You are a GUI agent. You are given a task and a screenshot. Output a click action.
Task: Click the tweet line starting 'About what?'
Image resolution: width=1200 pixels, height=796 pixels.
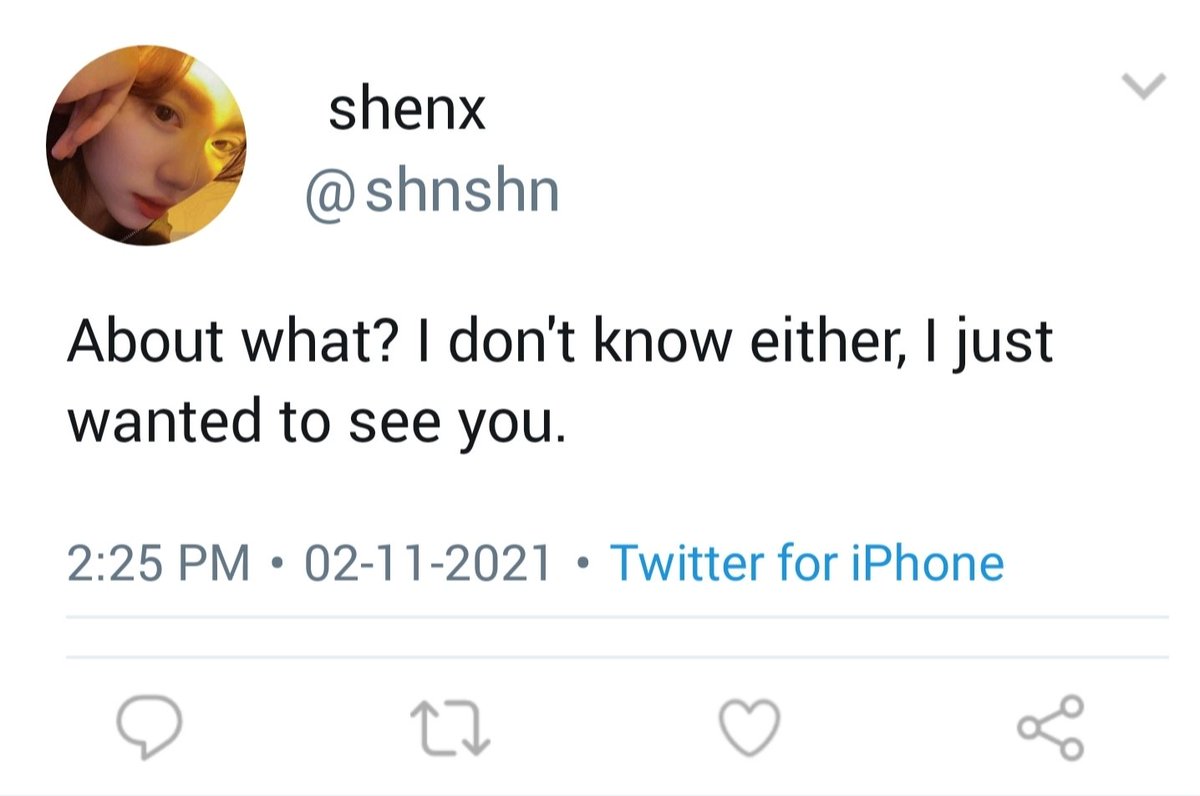click(x=560, y=343)
